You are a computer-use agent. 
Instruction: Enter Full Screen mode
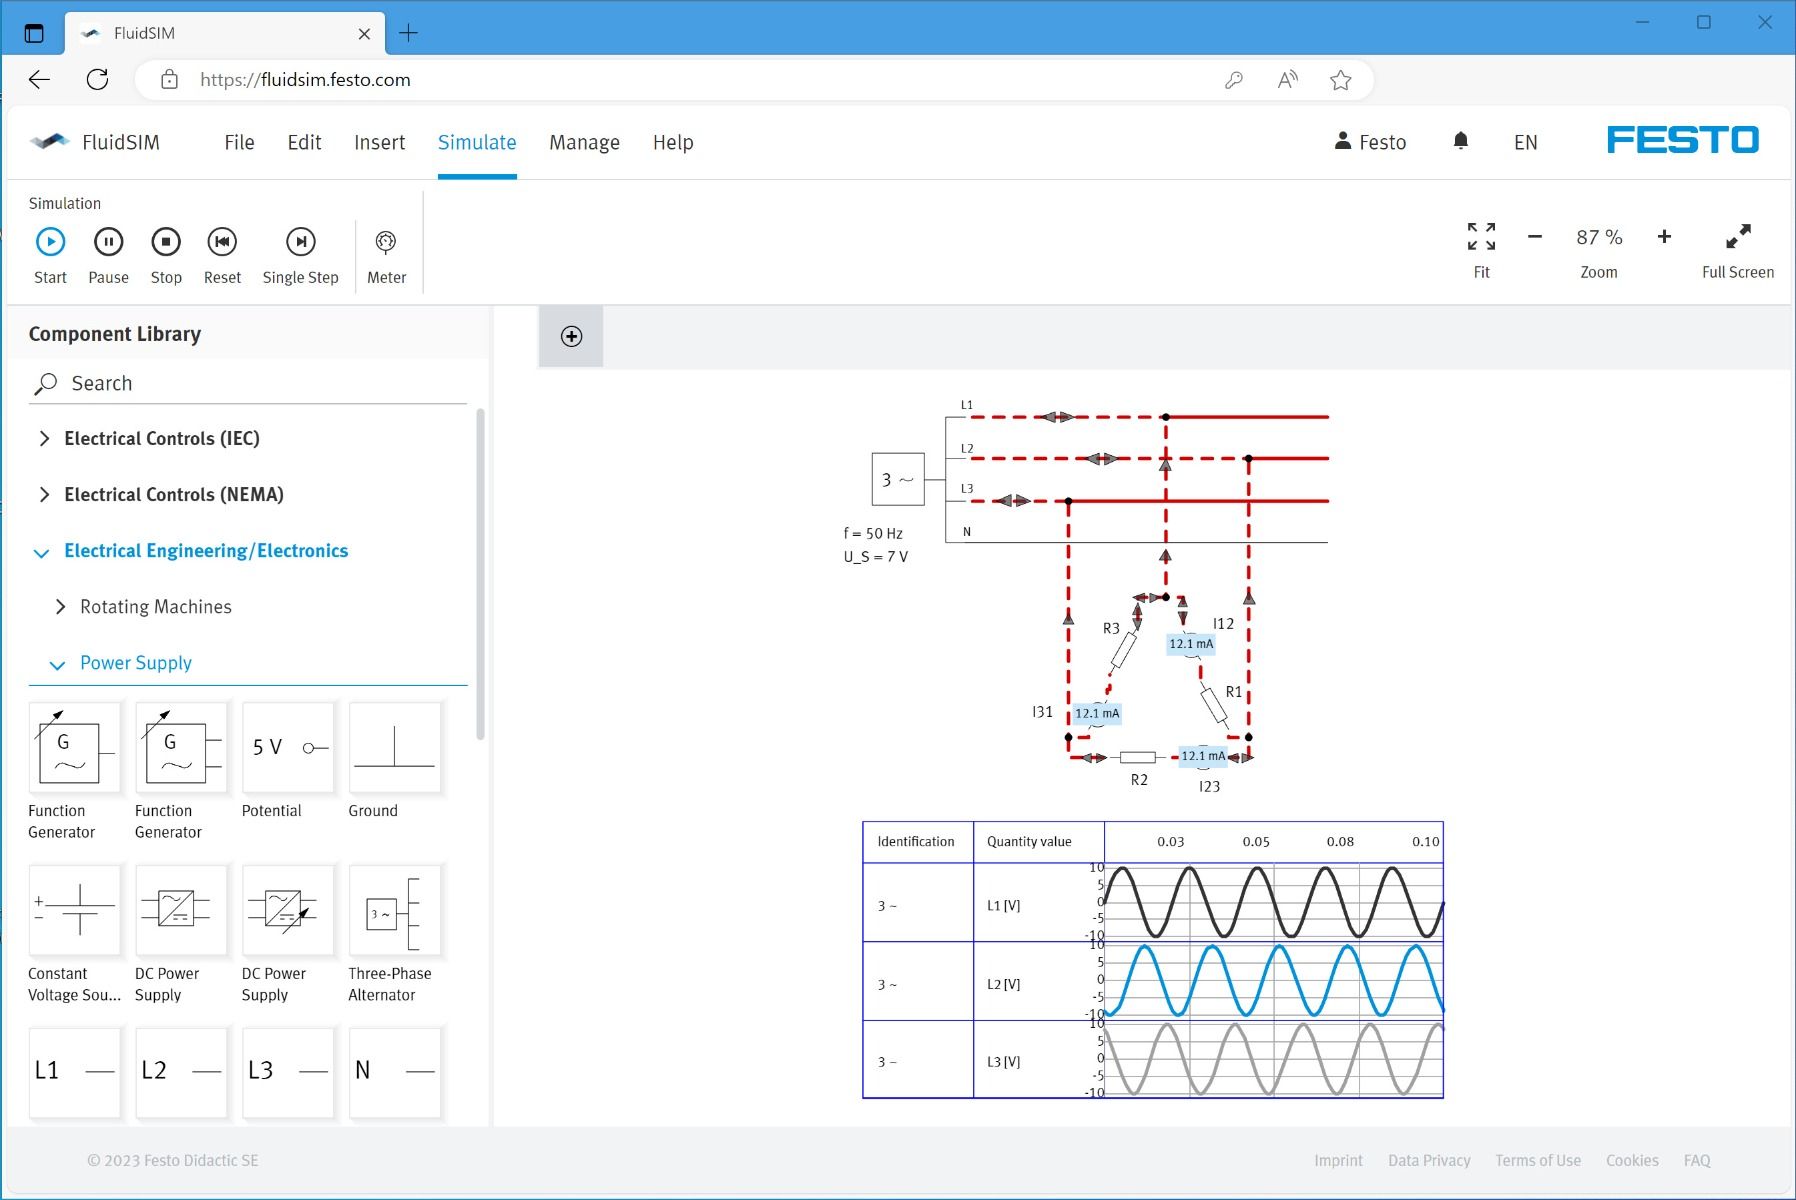tap(1738, 237)
